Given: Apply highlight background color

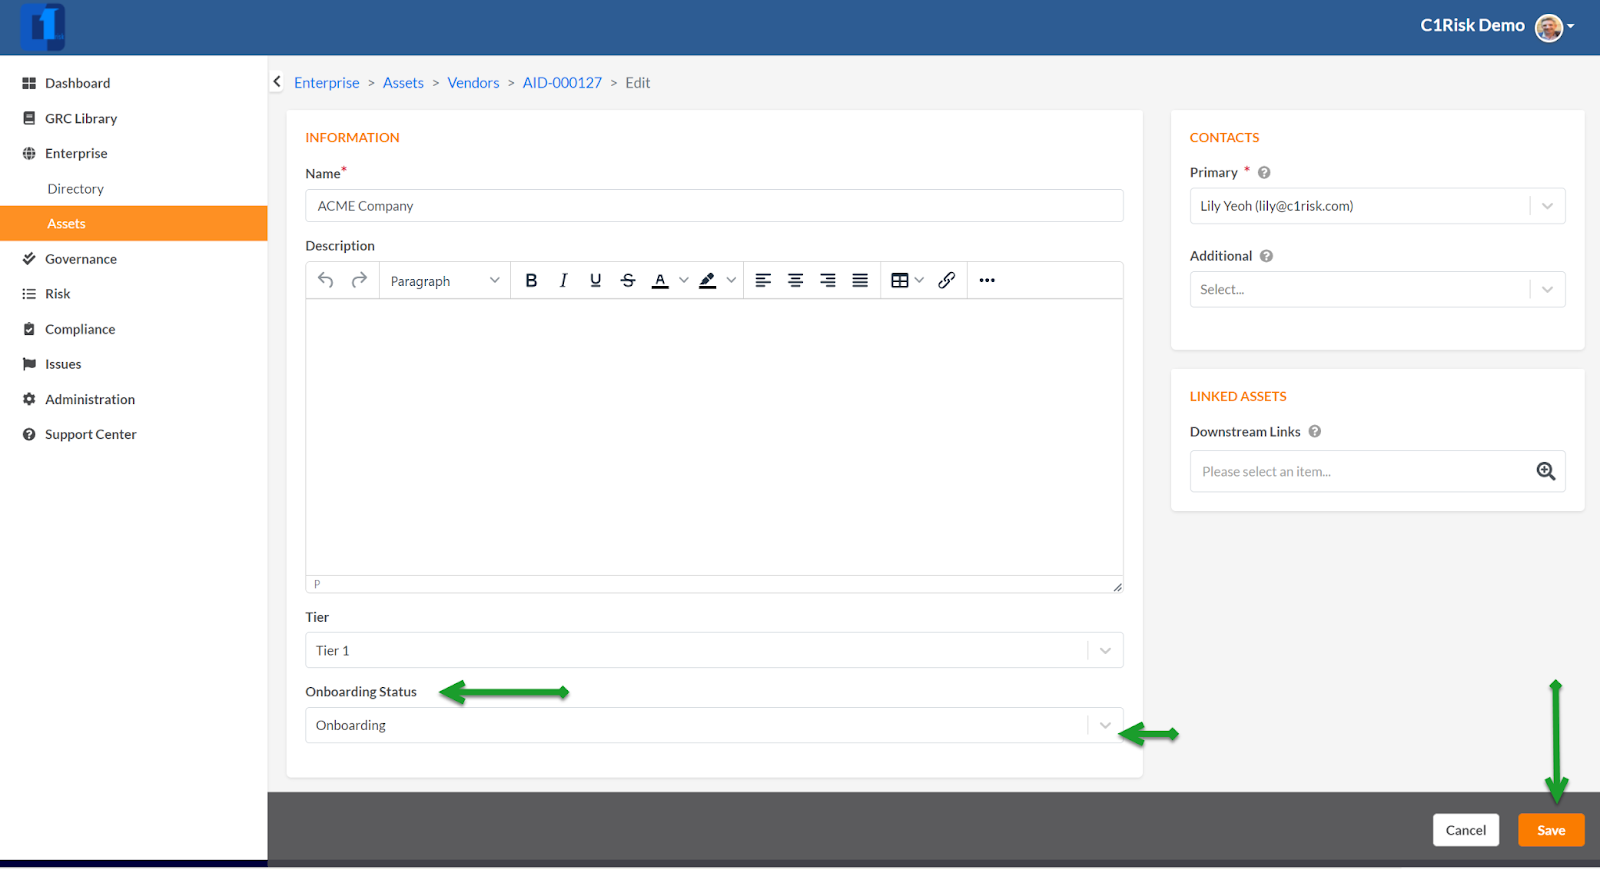Looking at the screenshot, I should [707, 280].
